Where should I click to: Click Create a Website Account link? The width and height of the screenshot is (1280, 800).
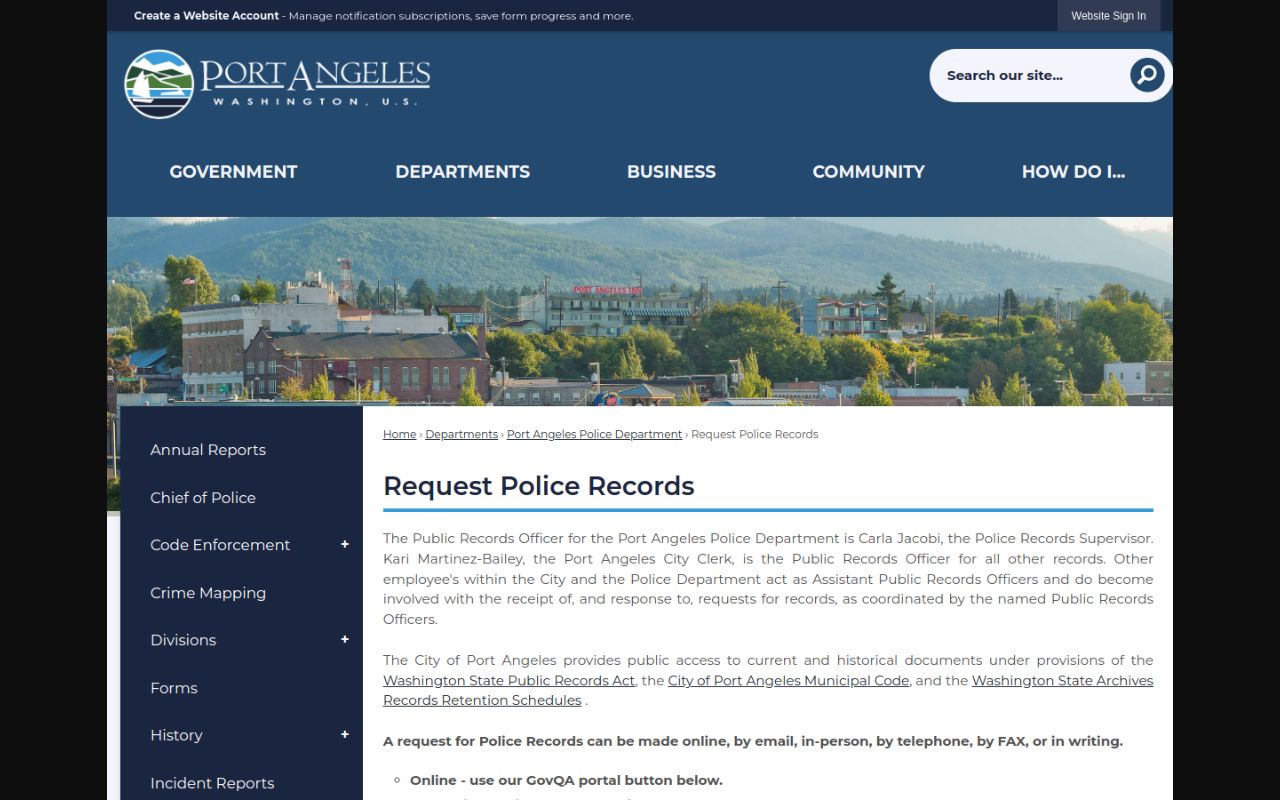point(206,16)
